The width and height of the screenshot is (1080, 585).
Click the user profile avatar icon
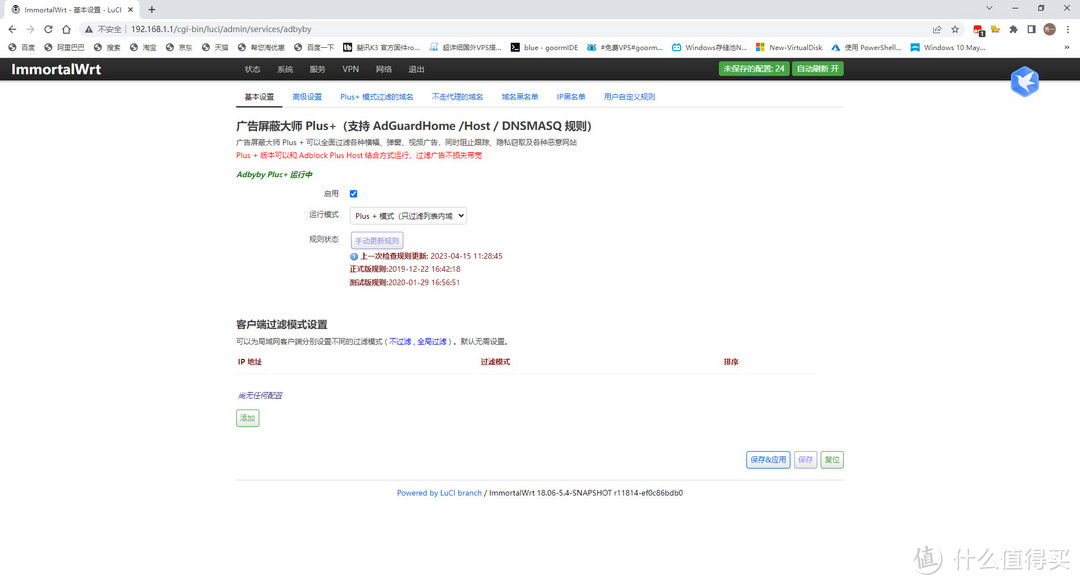[x=1049, y=29]
